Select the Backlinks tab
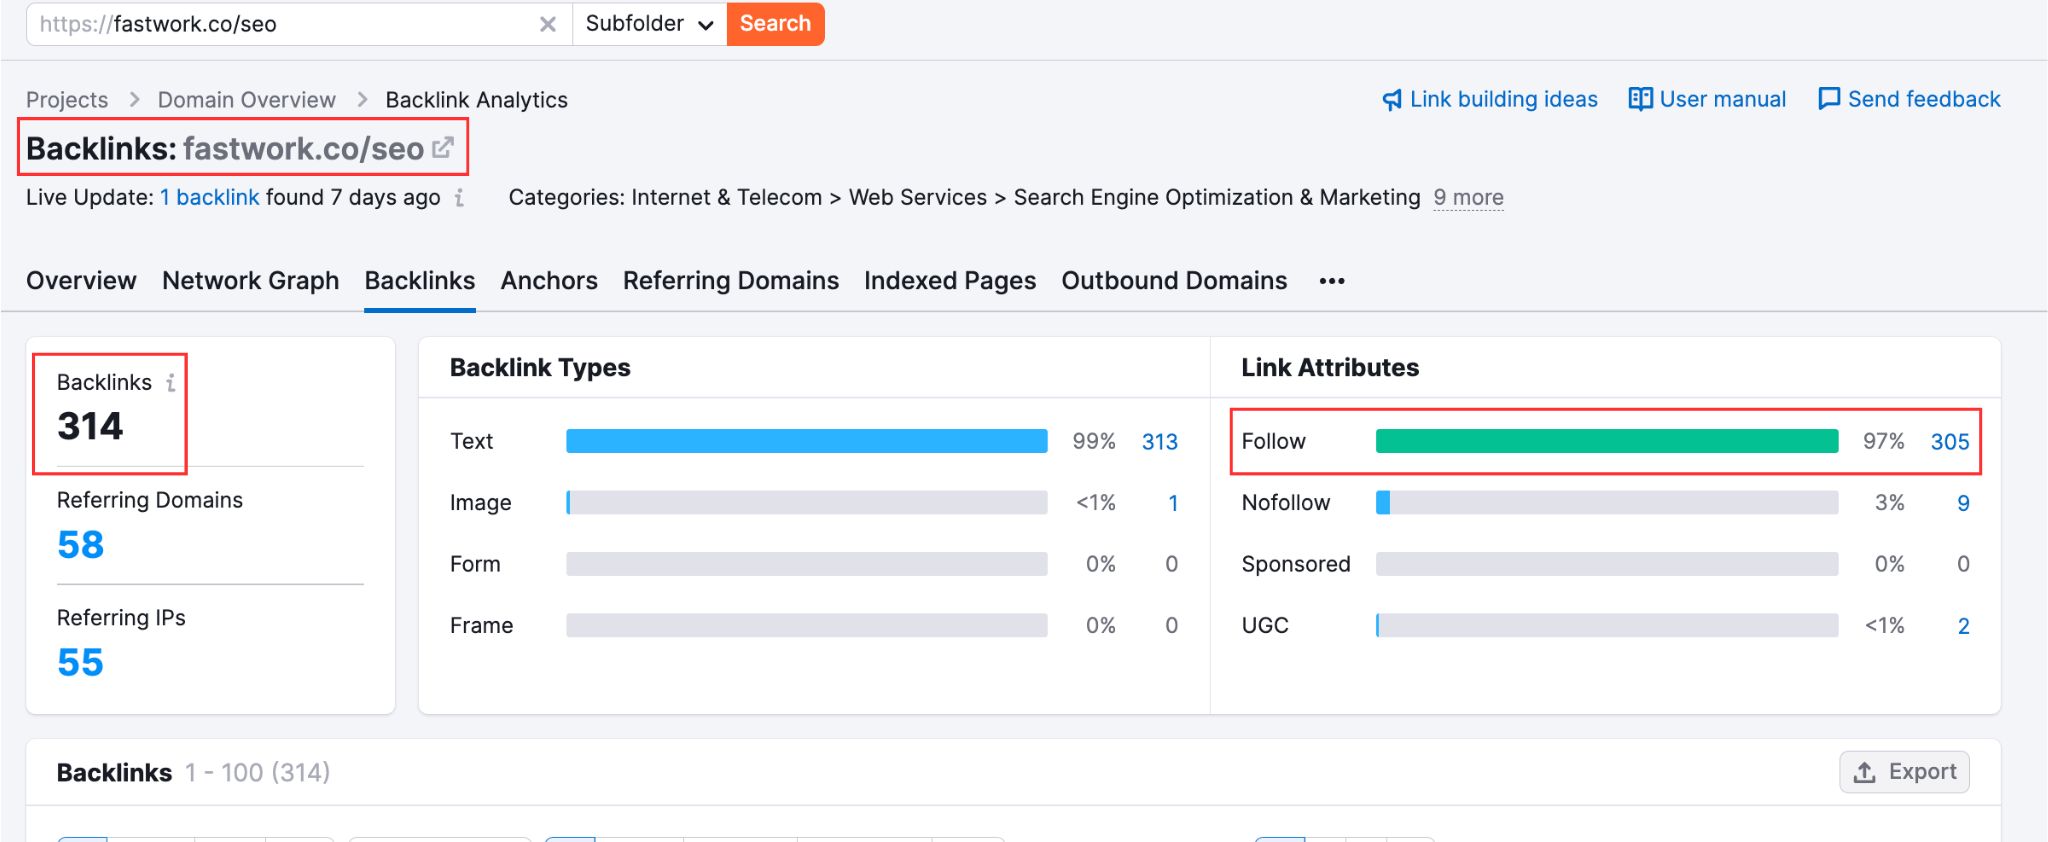2048x842 pixels. click(x=420, y=281)
